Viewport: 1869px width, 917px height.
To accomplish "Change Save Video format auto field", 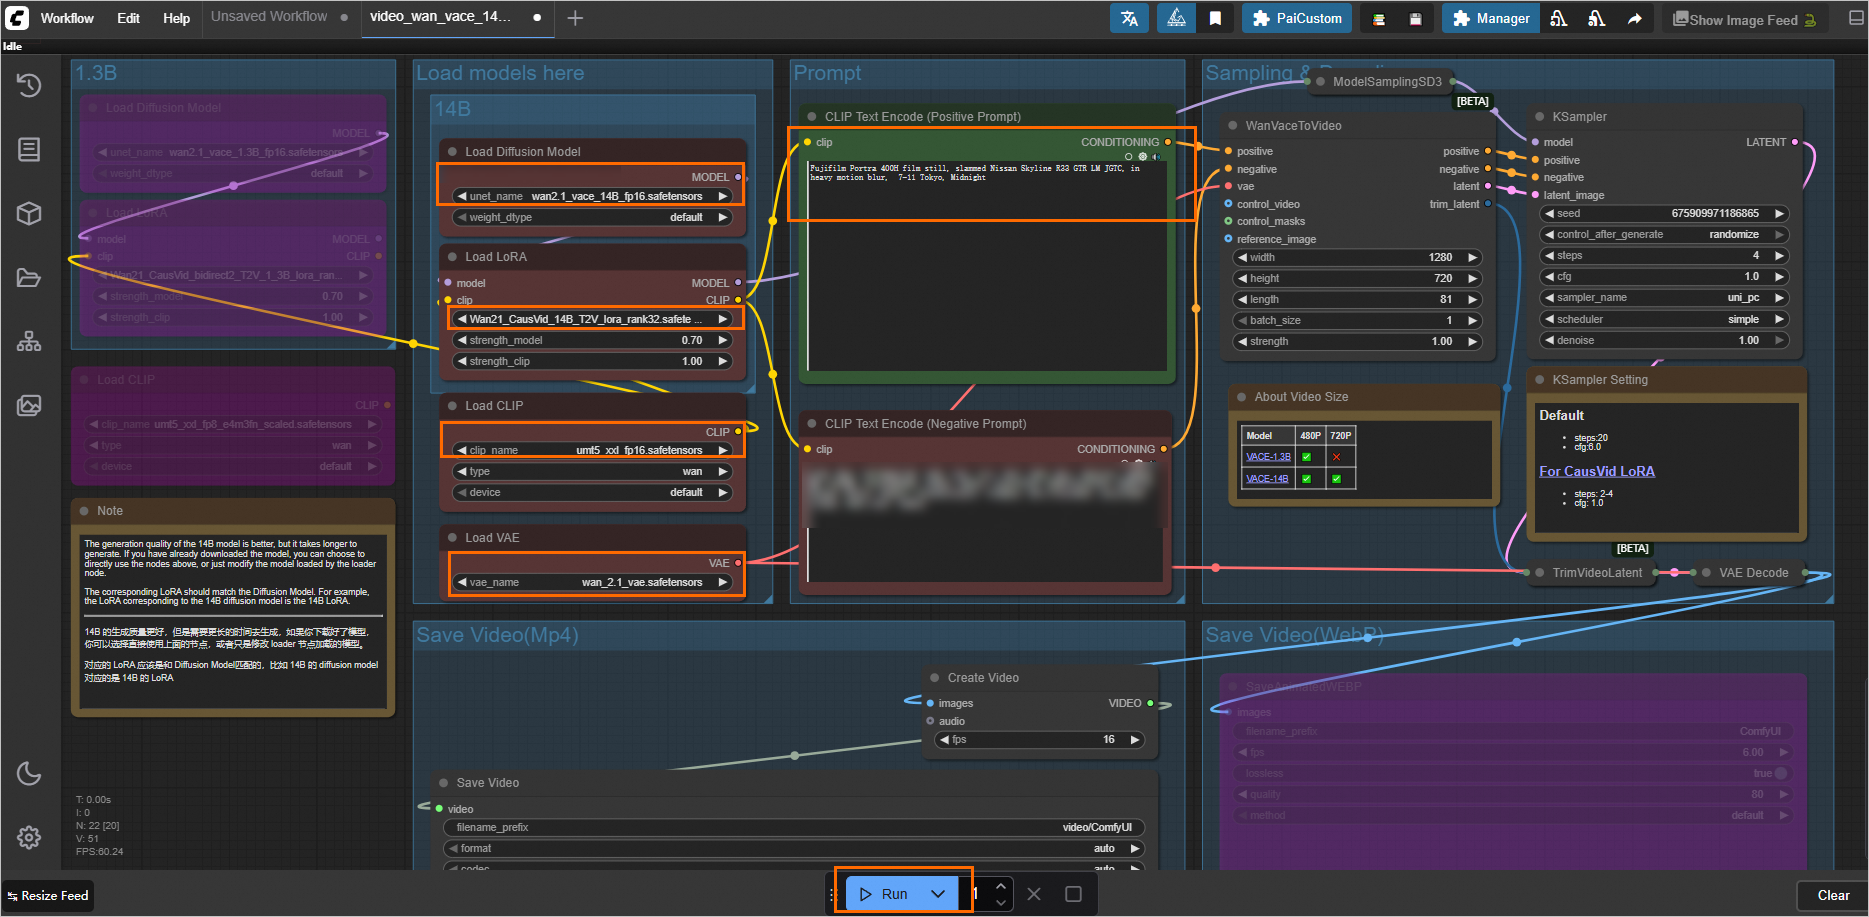I will tap(794, 848).
